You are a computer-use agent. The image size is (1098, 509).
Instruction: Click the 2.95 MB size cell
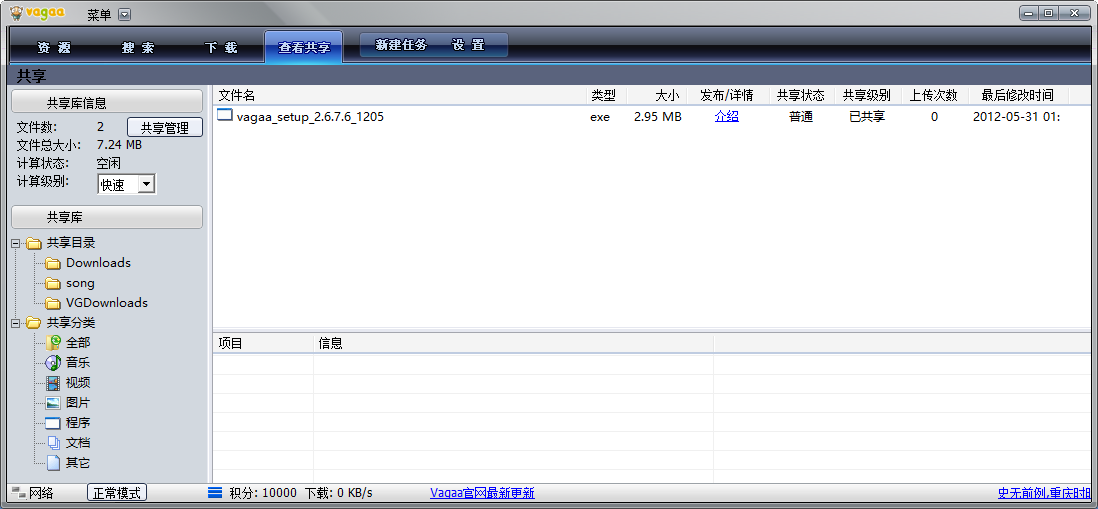coord(658,117)
